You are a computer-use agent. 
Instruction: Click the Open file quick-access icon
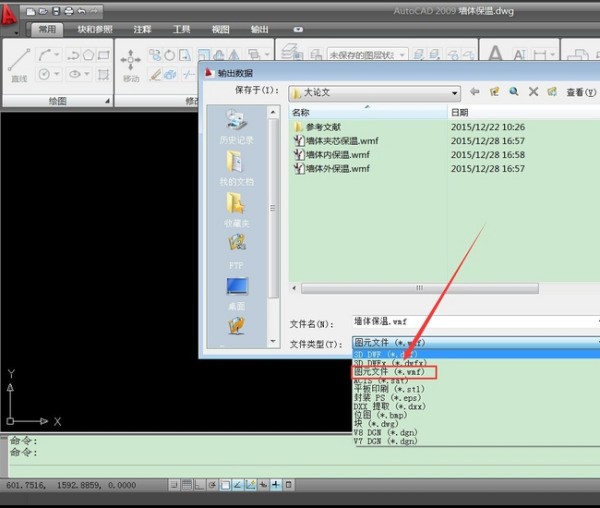coord(43,11)
